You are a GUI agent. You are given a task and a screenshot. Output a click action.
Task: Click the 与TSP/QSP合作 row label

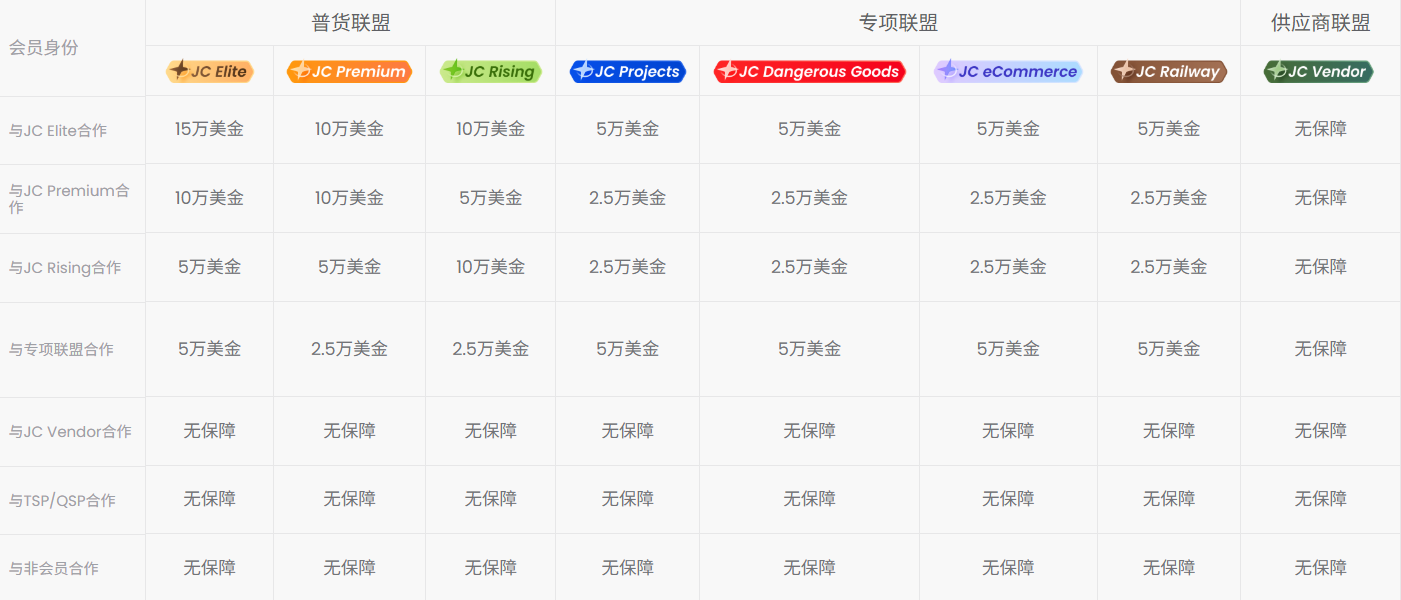coord(62,500)
